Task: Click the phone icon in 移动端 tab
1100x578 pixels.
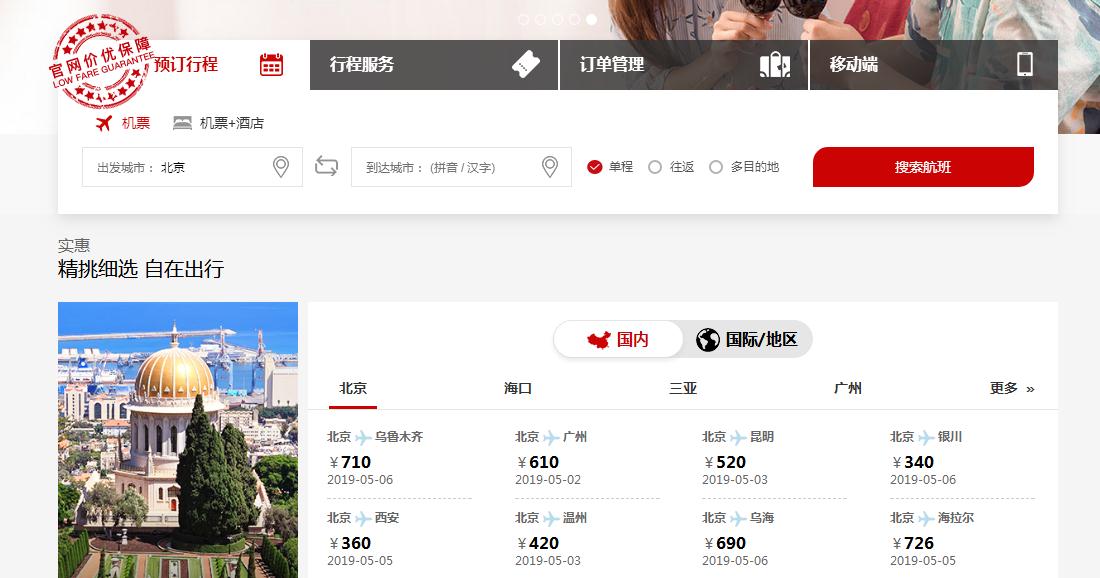Action: pos(1025,64)
